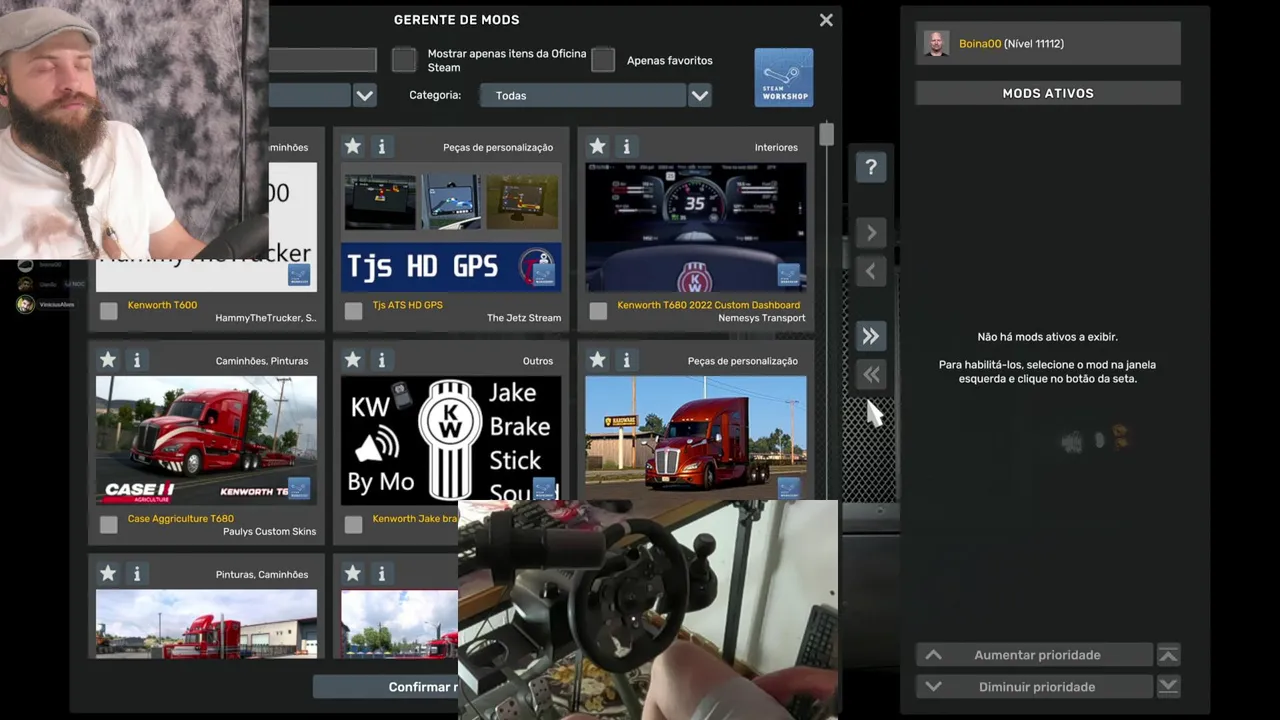
Task: Open the Case Aggriculture T680 title
Action: coord(181,518)
